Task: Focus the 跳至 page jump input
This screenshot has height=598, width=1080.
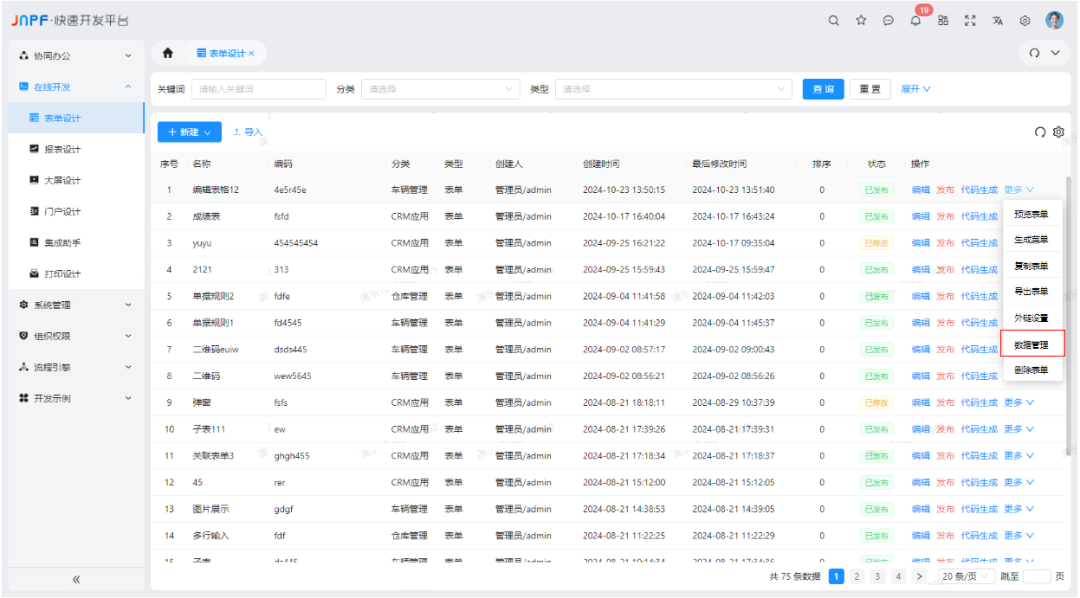Action: point(1037,576)
